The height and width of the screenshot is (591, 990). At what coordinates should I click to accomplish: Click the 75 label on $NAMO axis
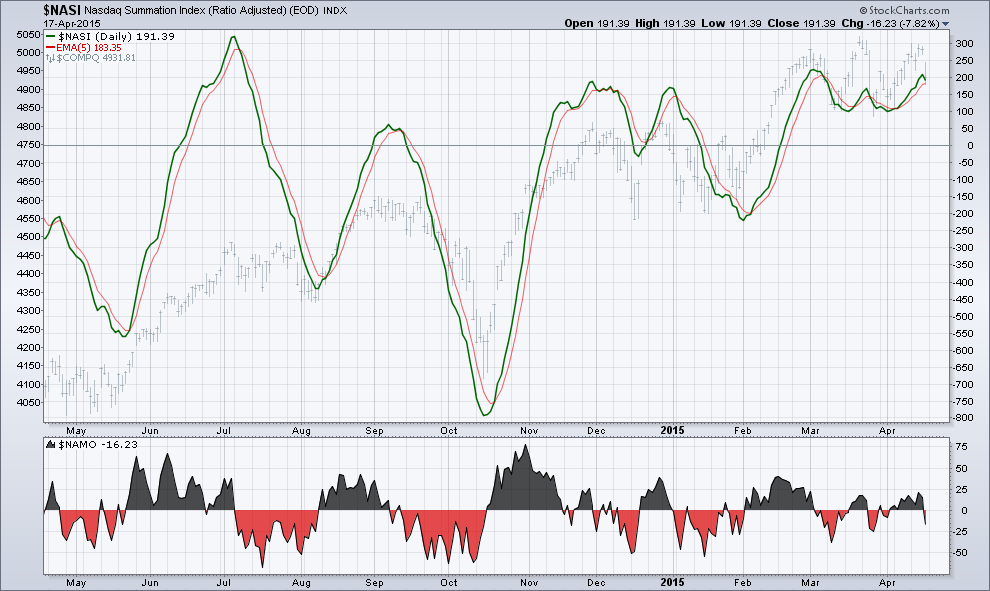[961, 447]
